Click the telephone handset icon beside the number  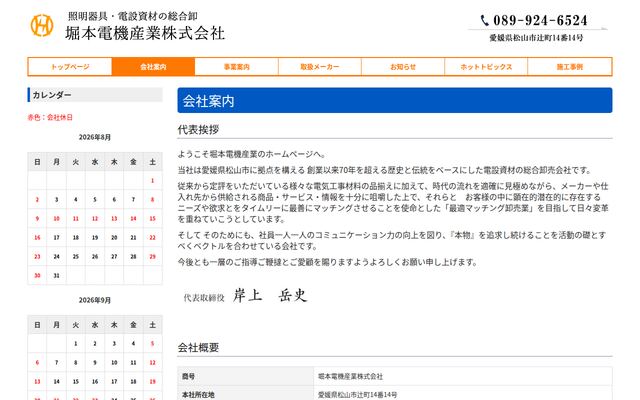[x=484, y=20]
